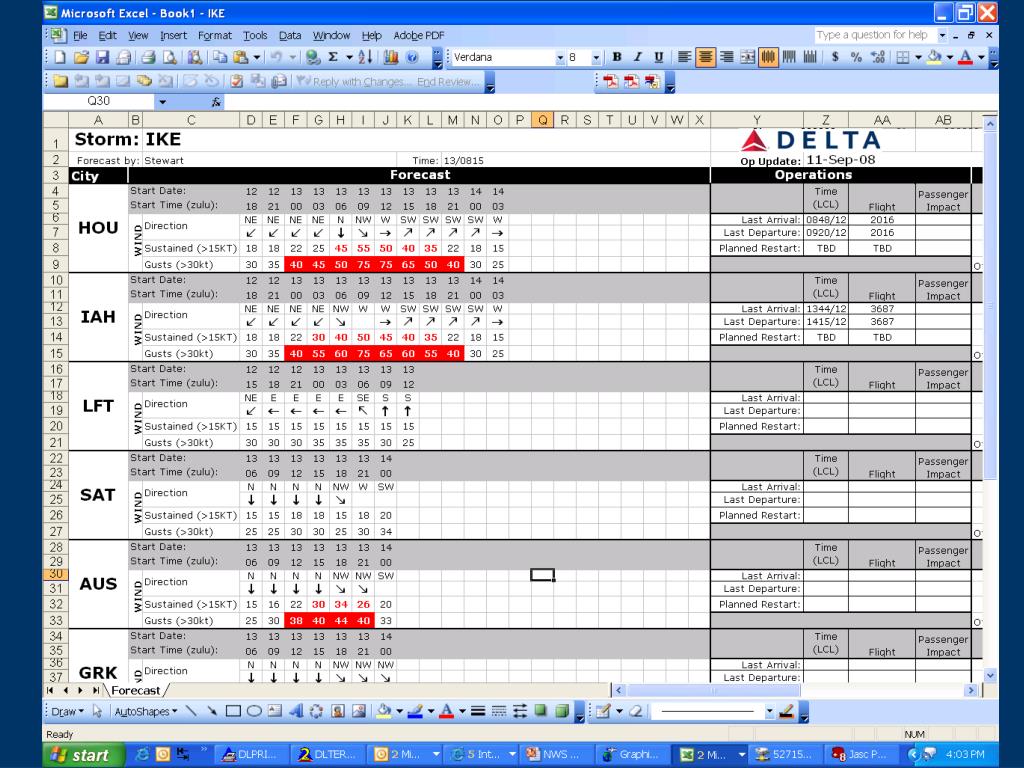Open the Line Style options icon
1024x768 pixels.
click(478, 711)
